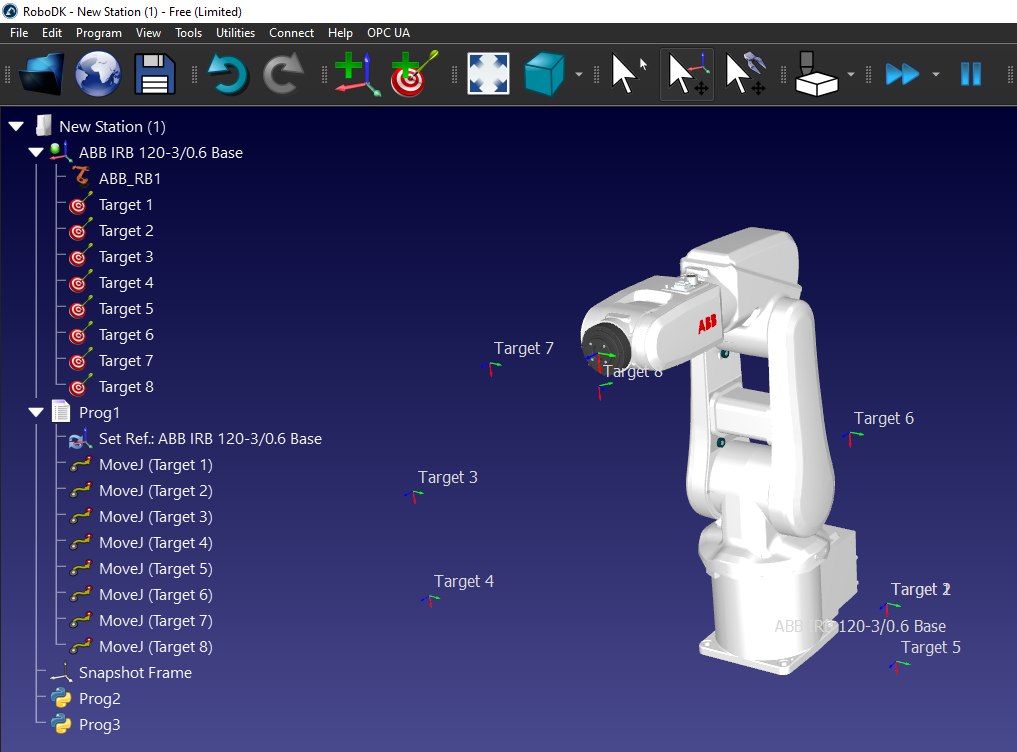Add a reference frame from toolbar
1017x752 pixels.
point(357,74)
